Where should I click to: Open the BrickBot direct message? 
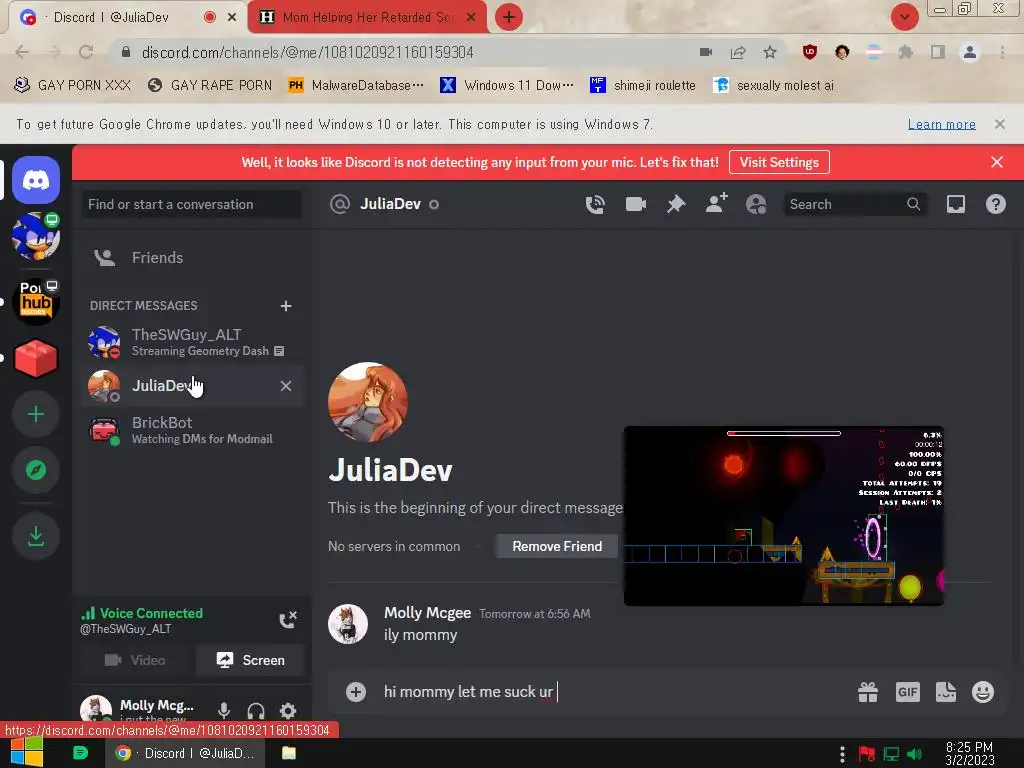coord(192,430)
